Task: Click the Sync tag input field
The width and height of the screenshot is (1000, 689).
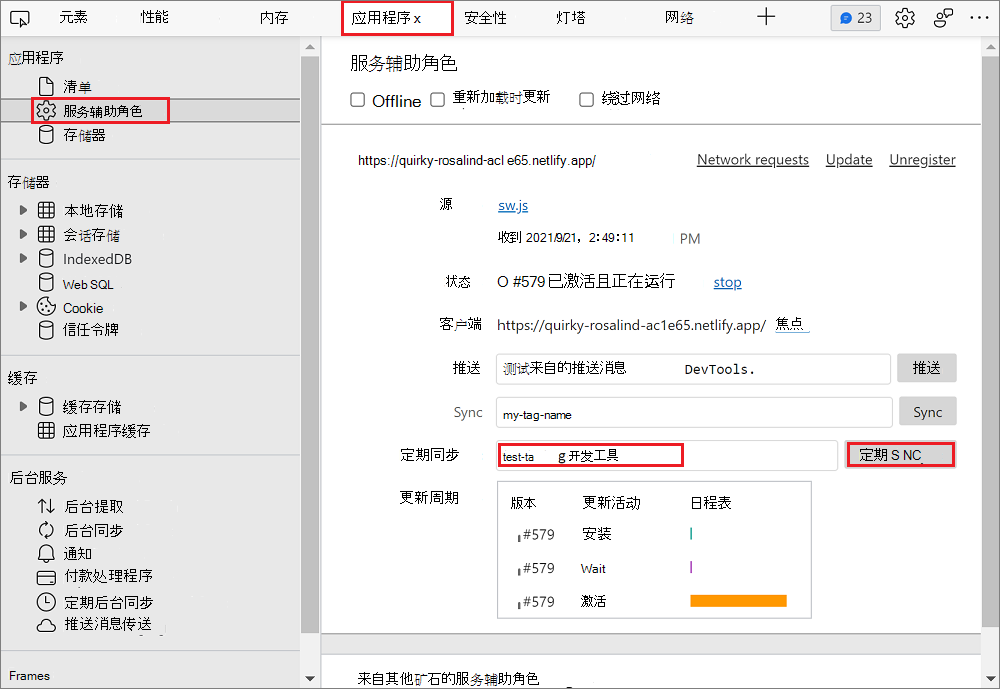Action: [x=693, y=412]
